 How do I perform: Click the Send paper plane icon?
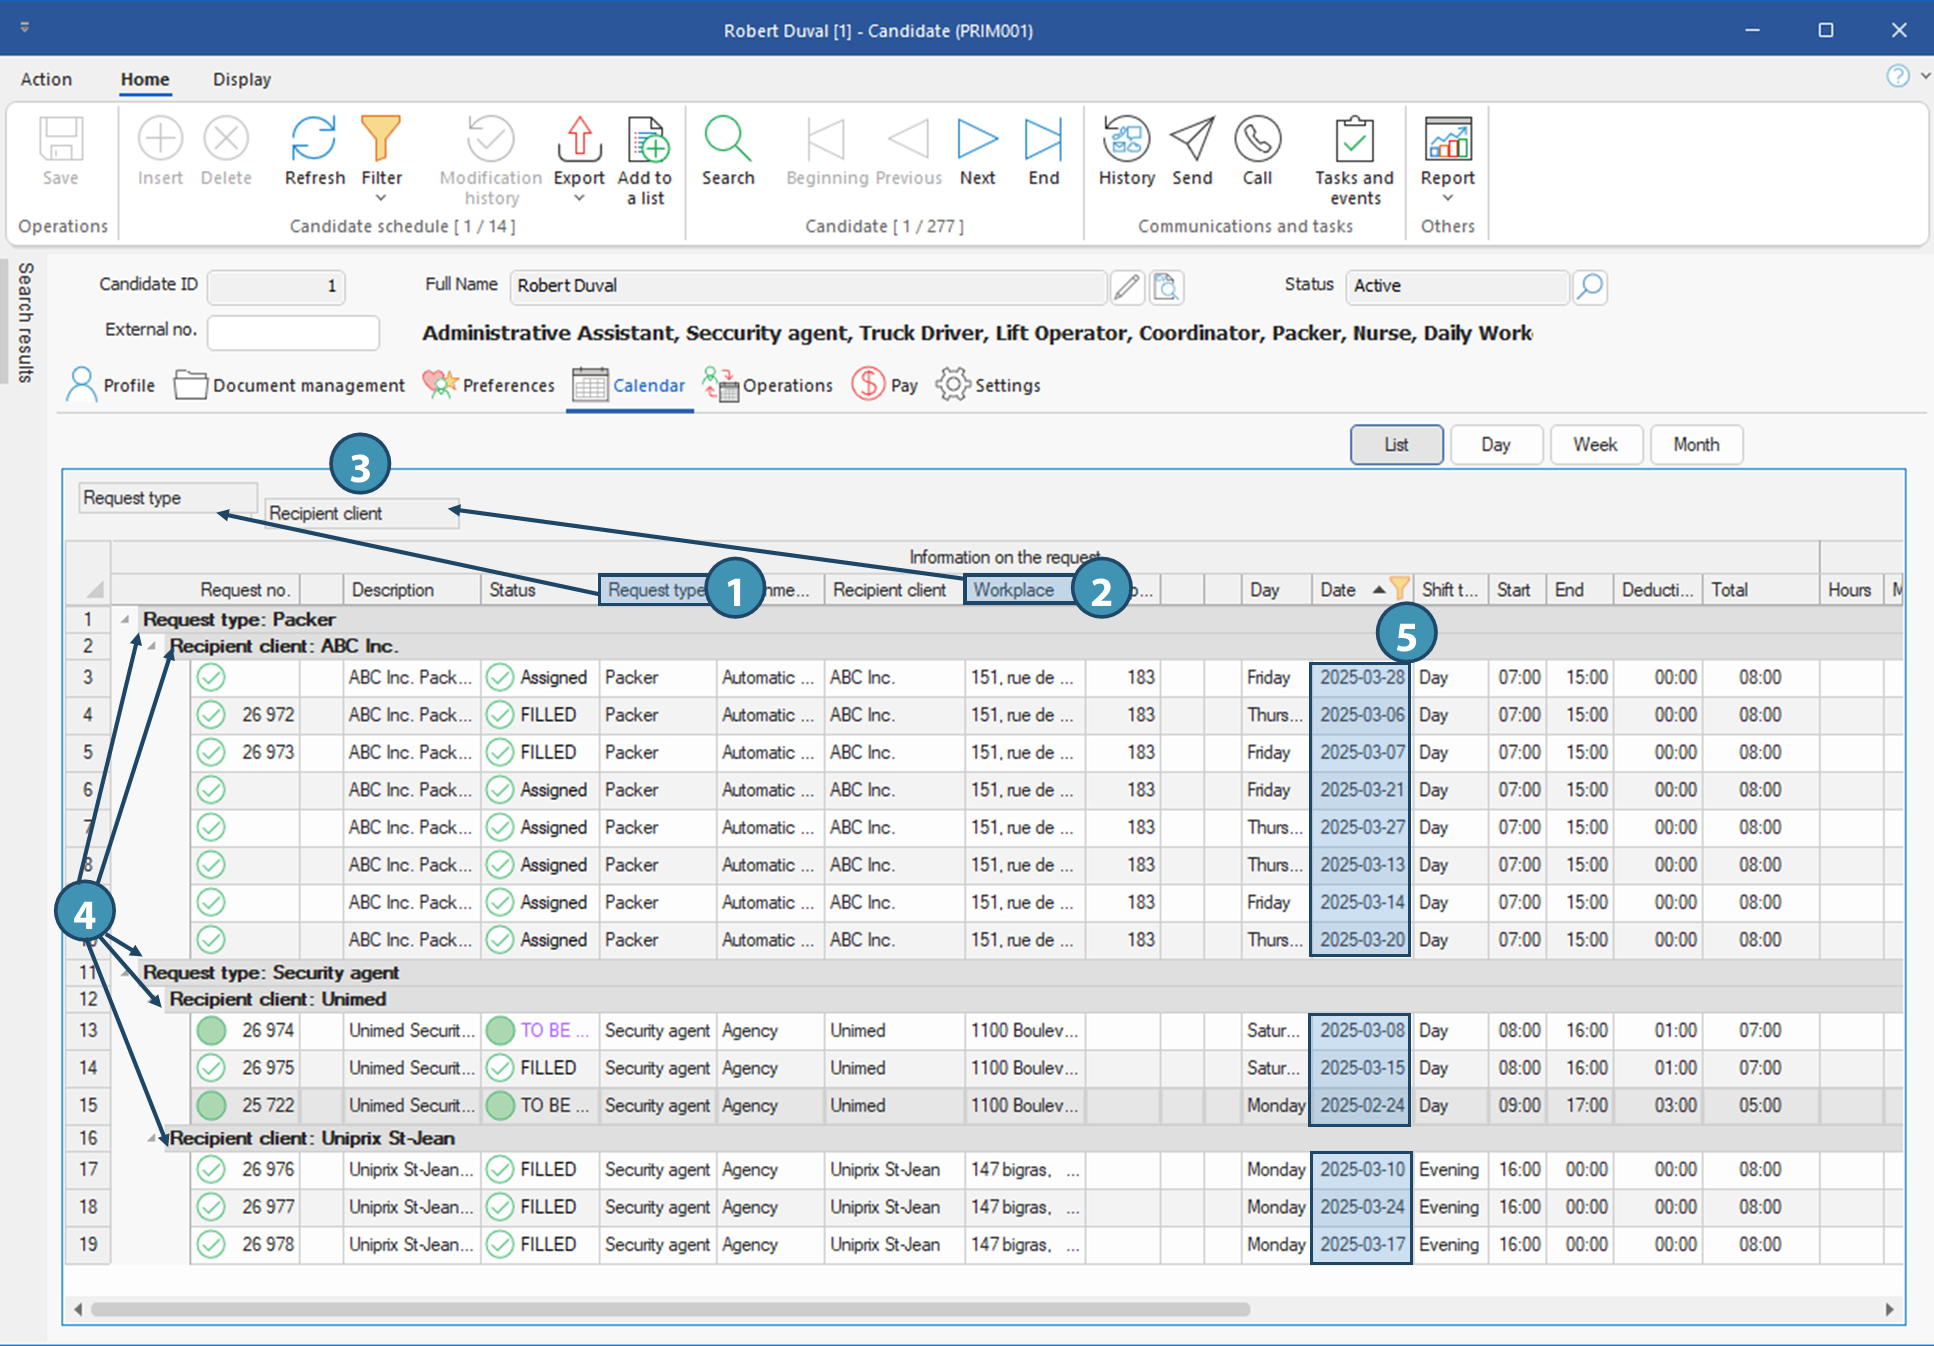click(x=1192, y=140)
